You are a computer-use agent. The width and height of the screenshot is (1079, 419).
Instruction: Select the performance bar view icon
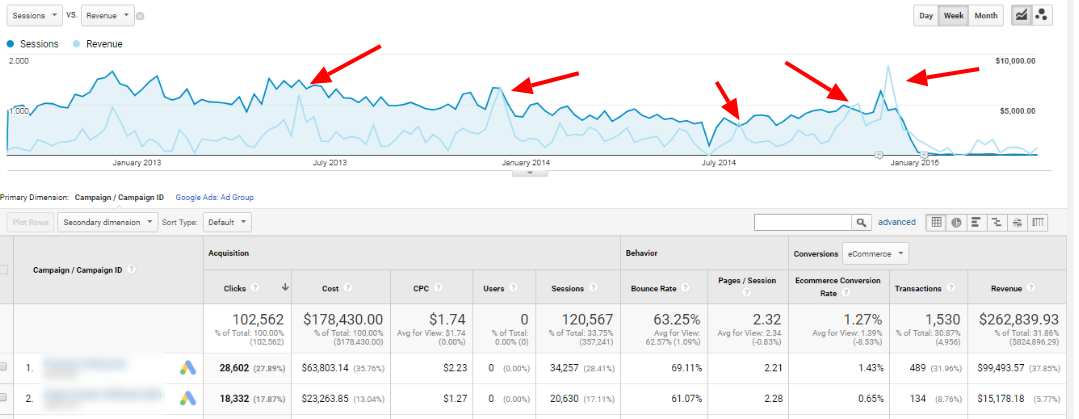point(977,222)
